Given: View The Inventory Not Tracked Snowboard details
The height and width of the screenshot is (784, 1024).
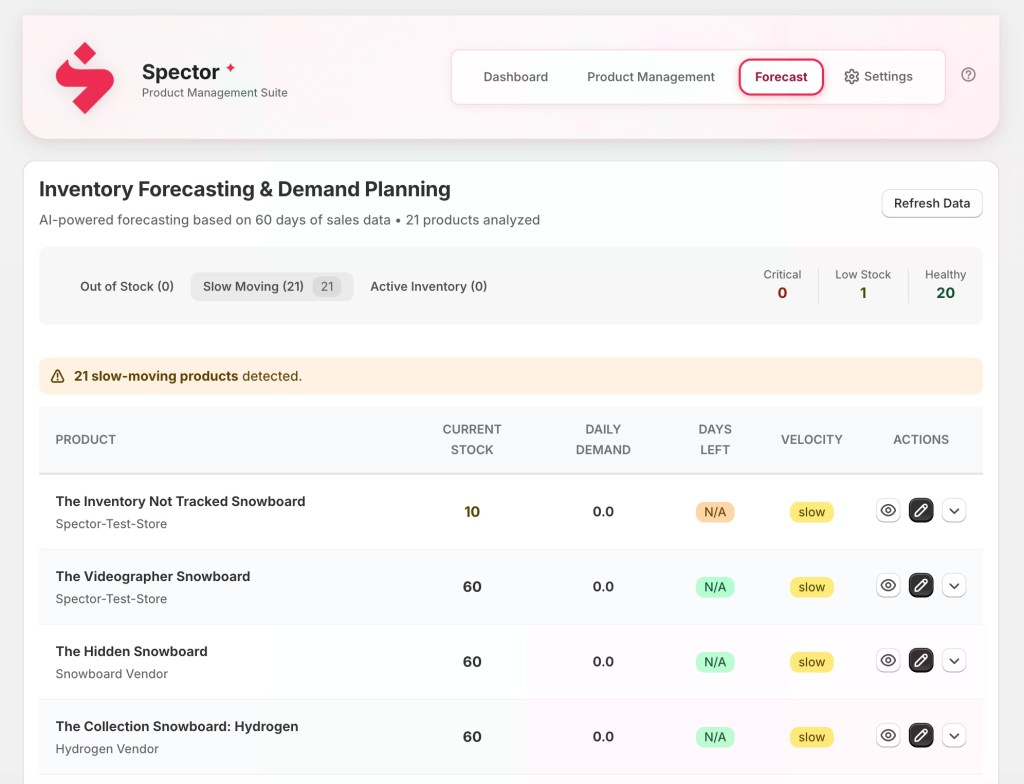Looking at the screenshot, I should [x=888, y=511].
